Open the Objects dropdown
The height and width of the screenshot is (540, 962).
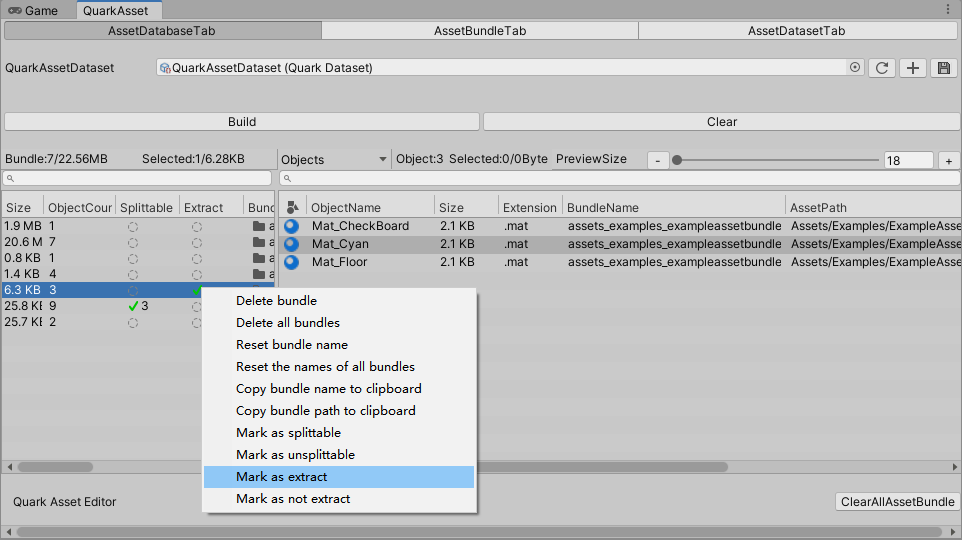coord(334,160)
